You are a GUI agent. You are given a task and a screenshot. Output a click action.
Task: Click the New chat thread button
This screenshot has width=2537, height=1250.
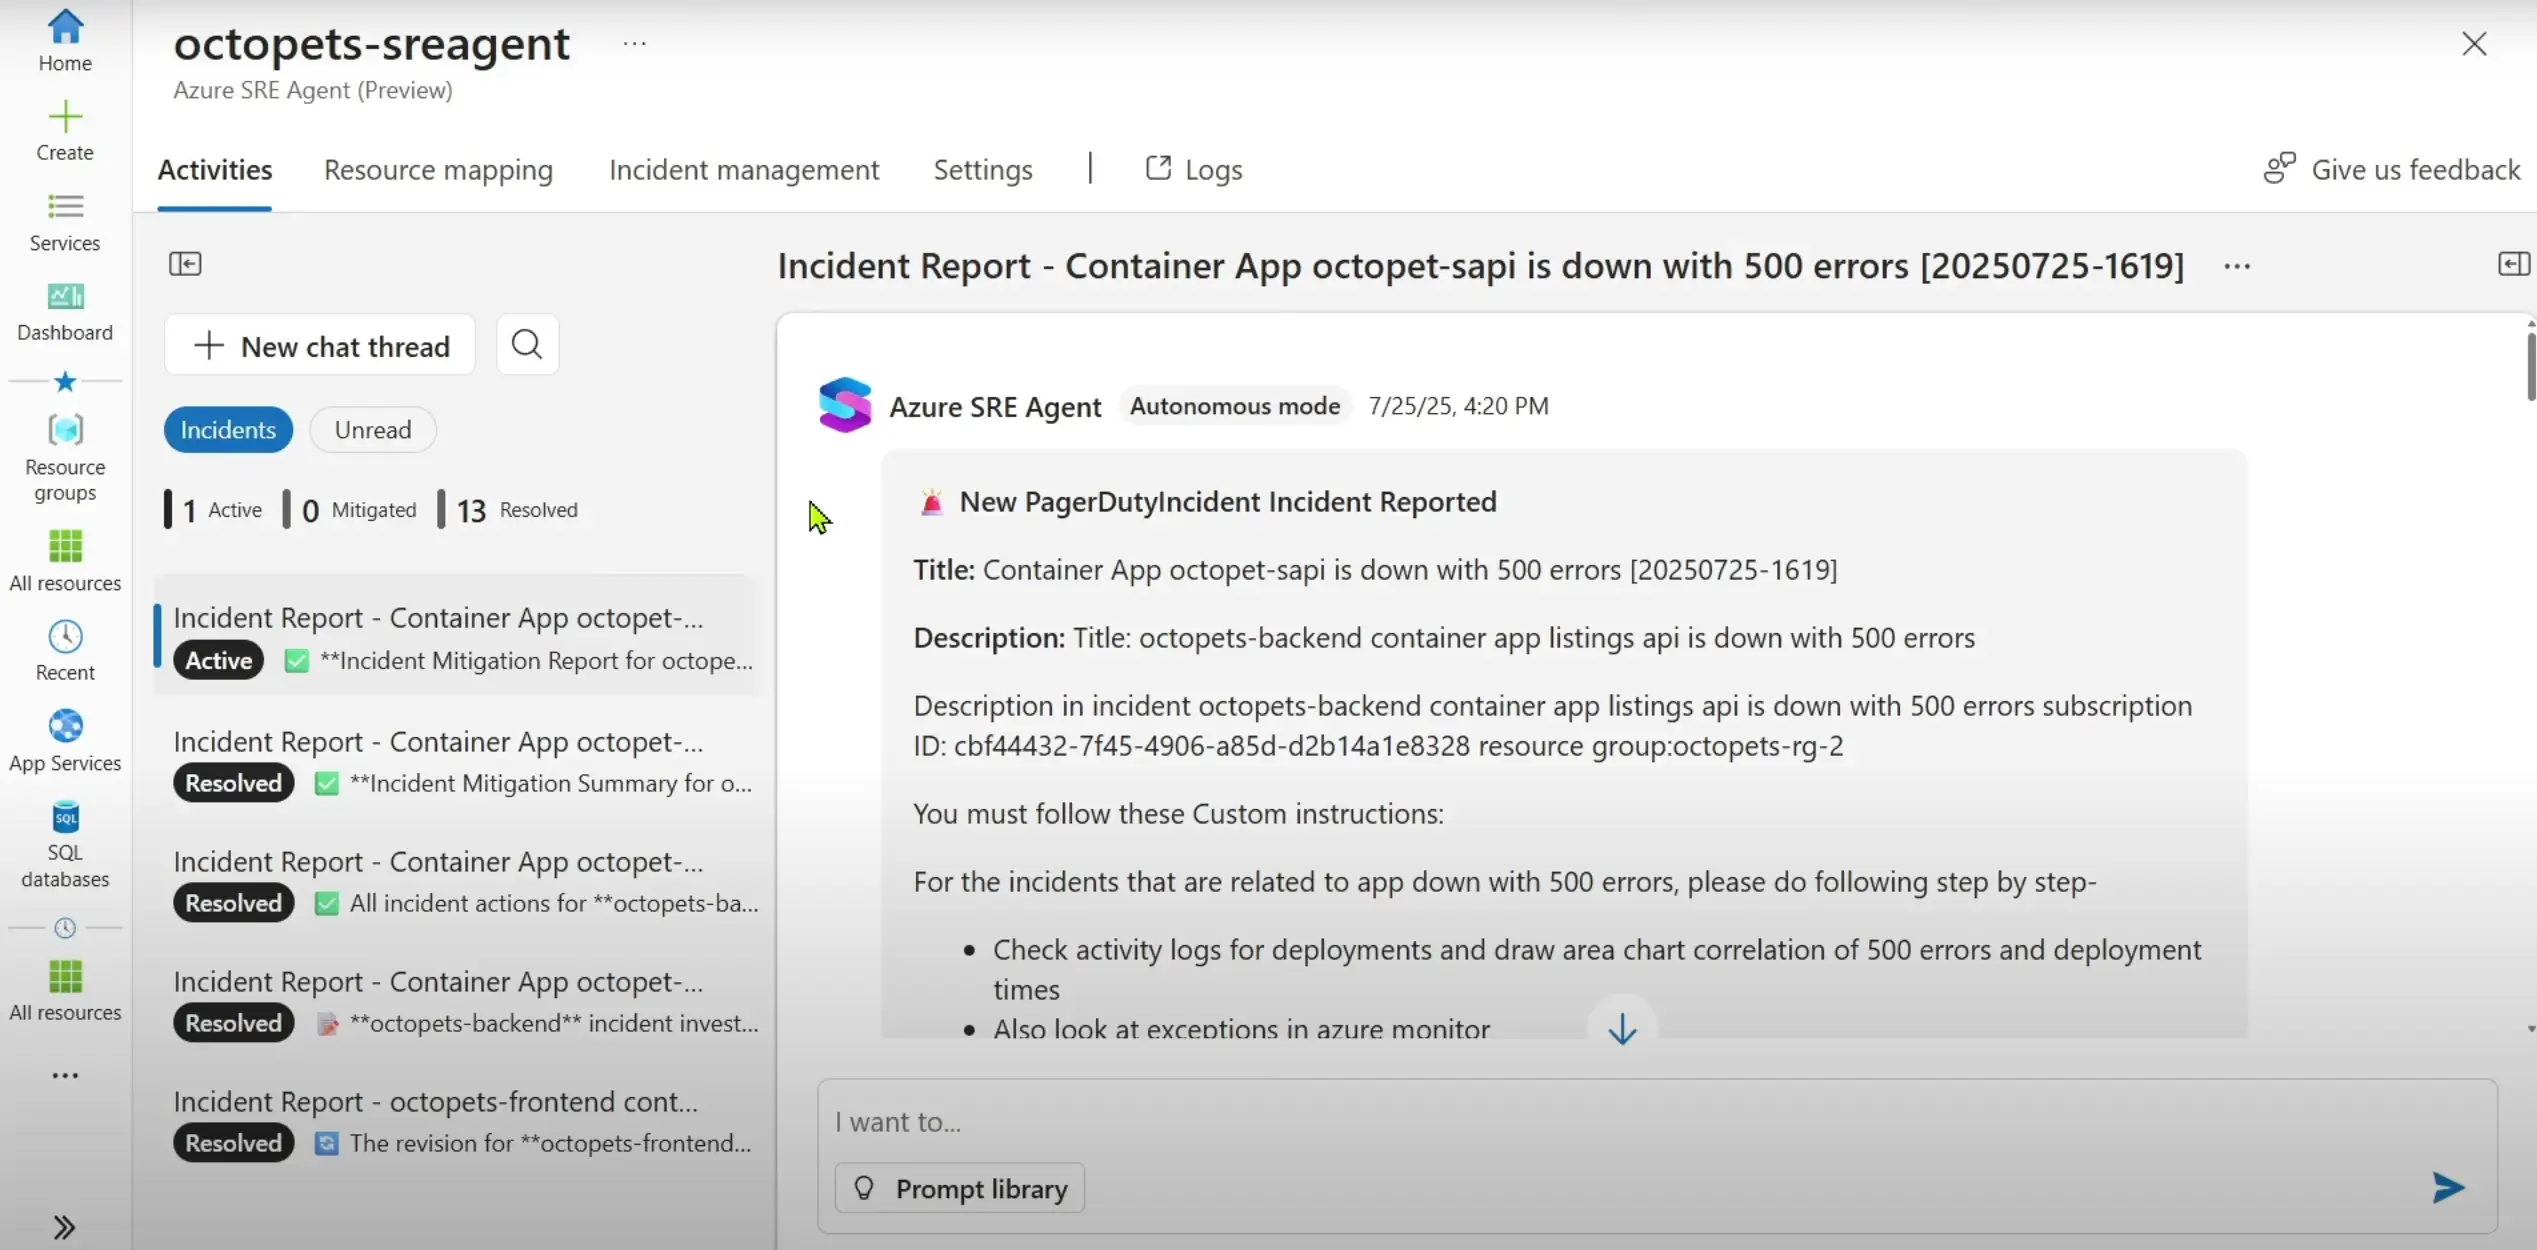click(x=320, y=346)
